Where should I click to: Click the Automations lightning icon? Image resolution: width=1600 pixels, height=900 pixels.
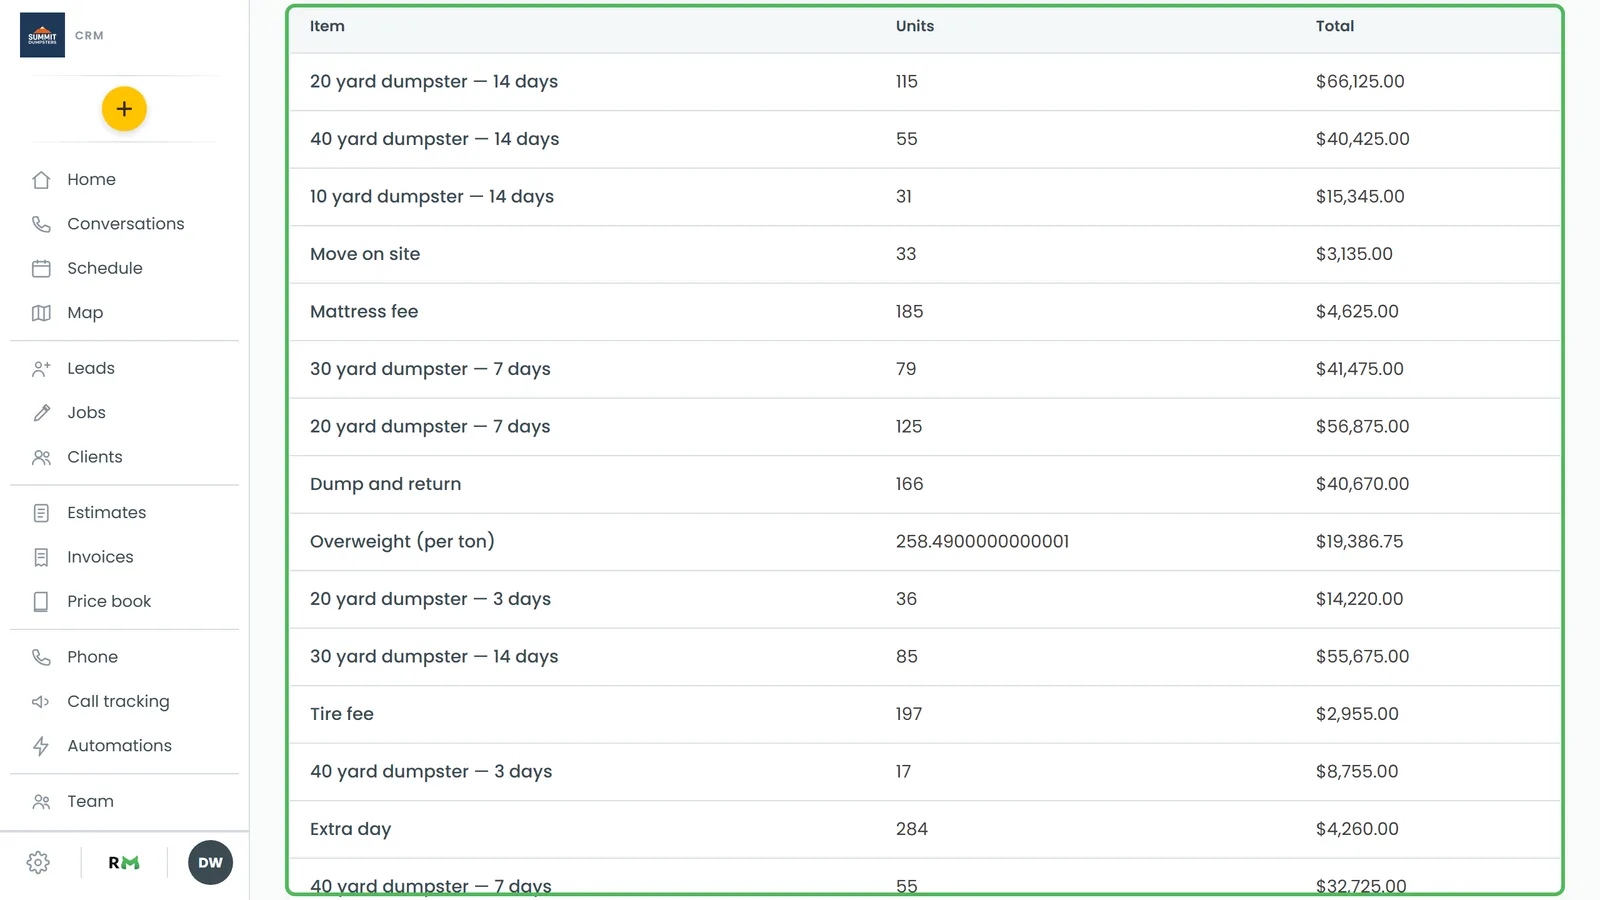click(41, 746)
